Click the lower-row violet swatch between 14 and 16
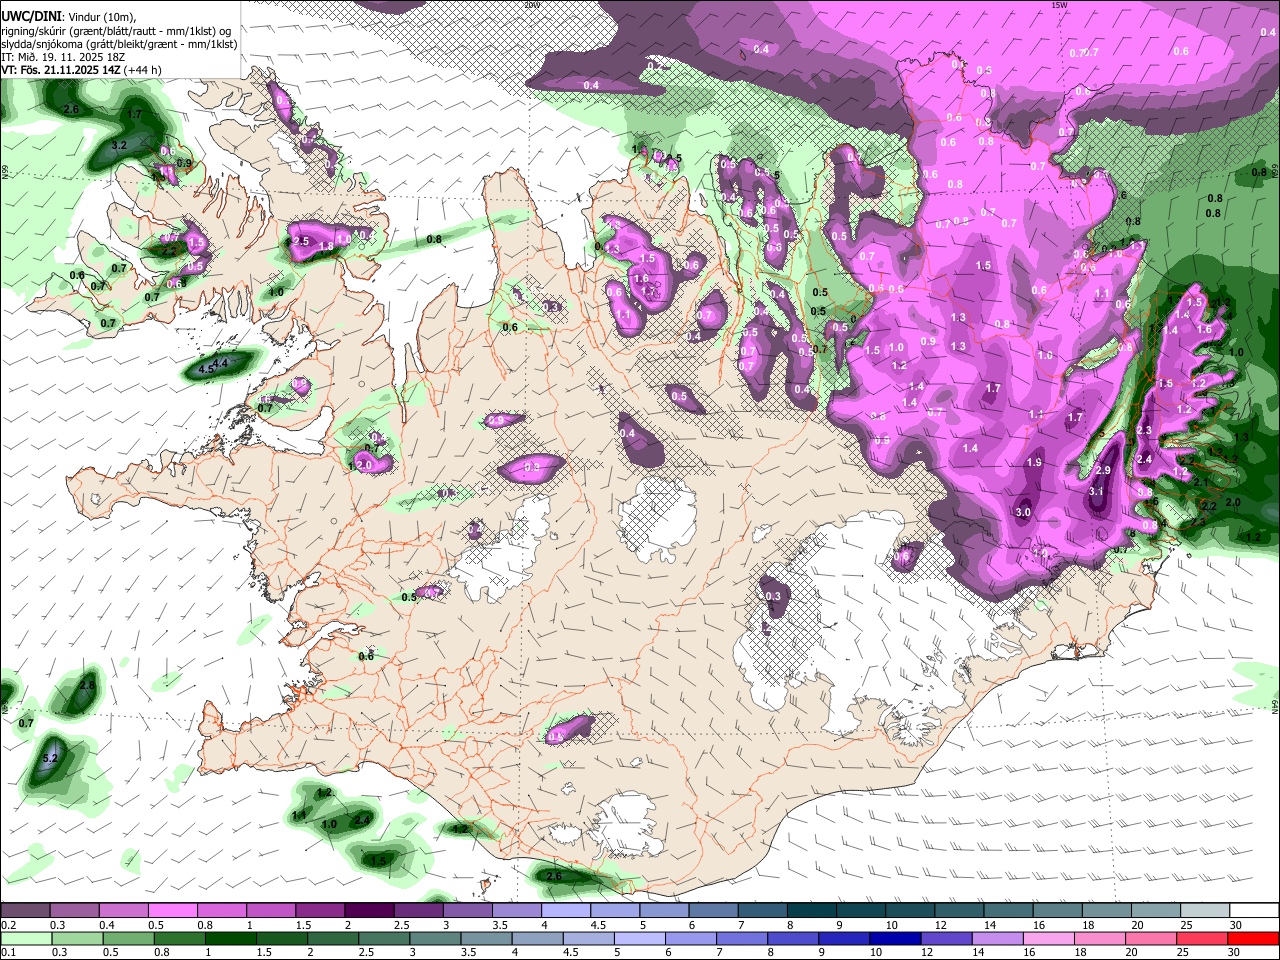This screenshot has width=1280, height=960. tap(997, 938)
